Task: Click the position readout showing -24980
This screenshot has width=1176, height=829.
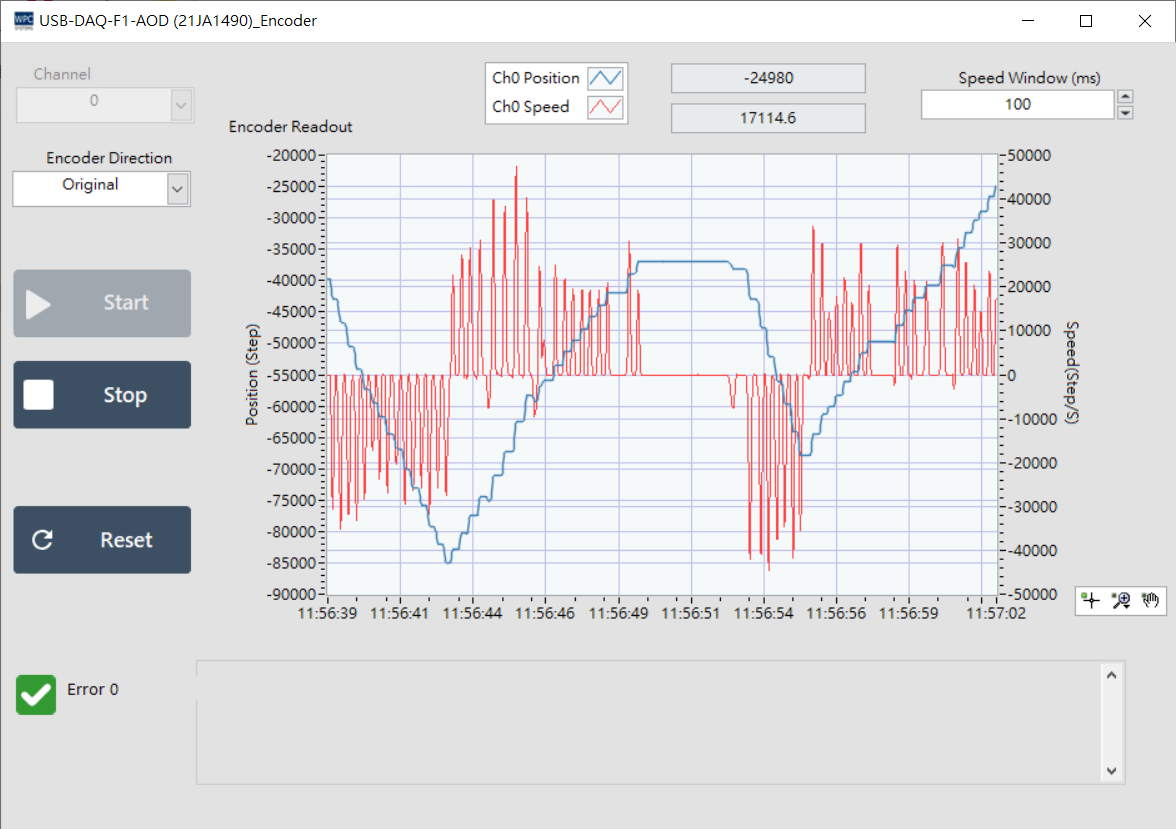Action: [767, 78]
